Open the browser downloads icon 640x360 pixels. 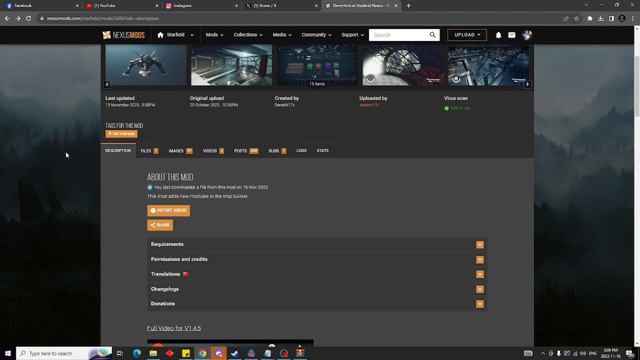[600, 18]
